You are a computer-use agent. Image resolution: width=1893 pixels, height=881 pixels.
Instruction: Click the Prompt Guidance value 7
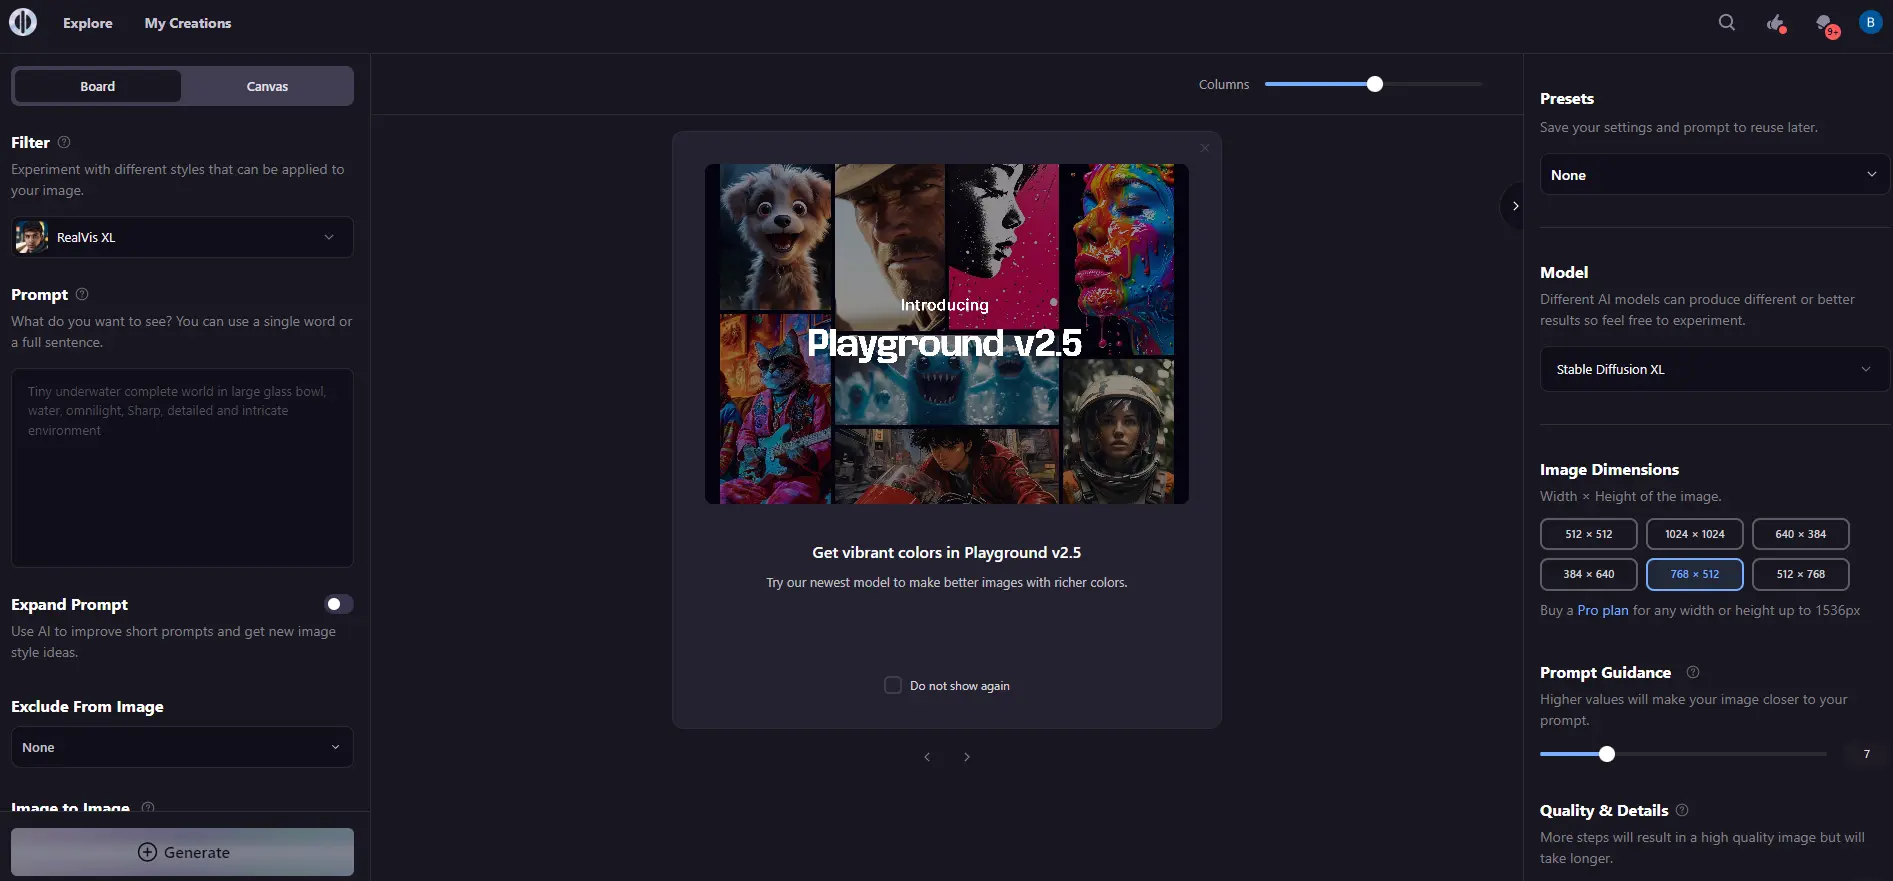pos(1866,754)
